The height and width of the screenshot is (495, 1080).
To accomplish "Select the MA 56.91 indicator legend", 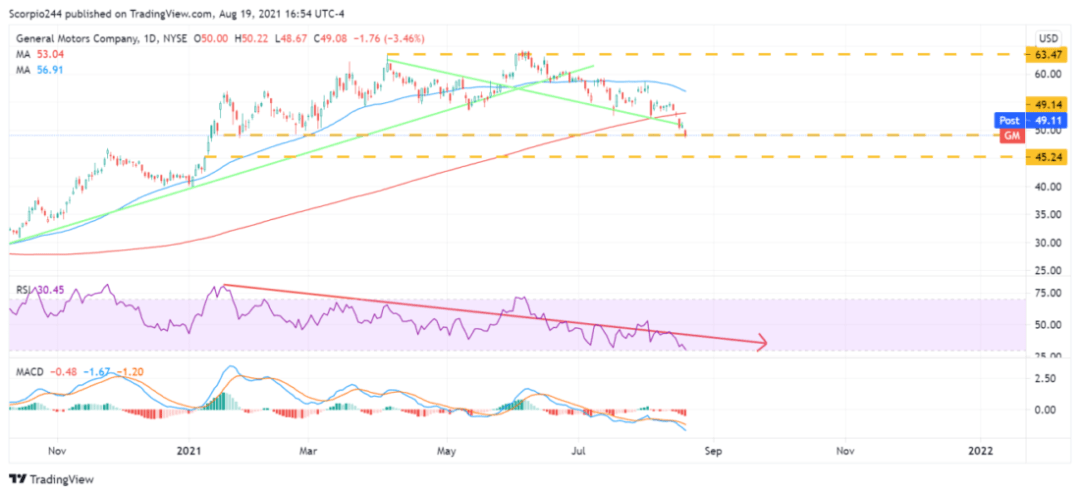I will click(x=38, y=70).
